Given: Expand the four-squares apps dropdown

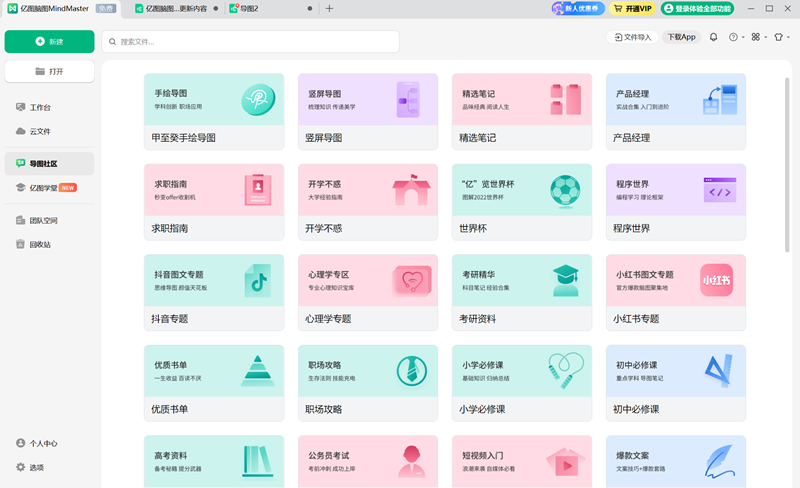Looking at the screenshot, I should click(757, 37).
